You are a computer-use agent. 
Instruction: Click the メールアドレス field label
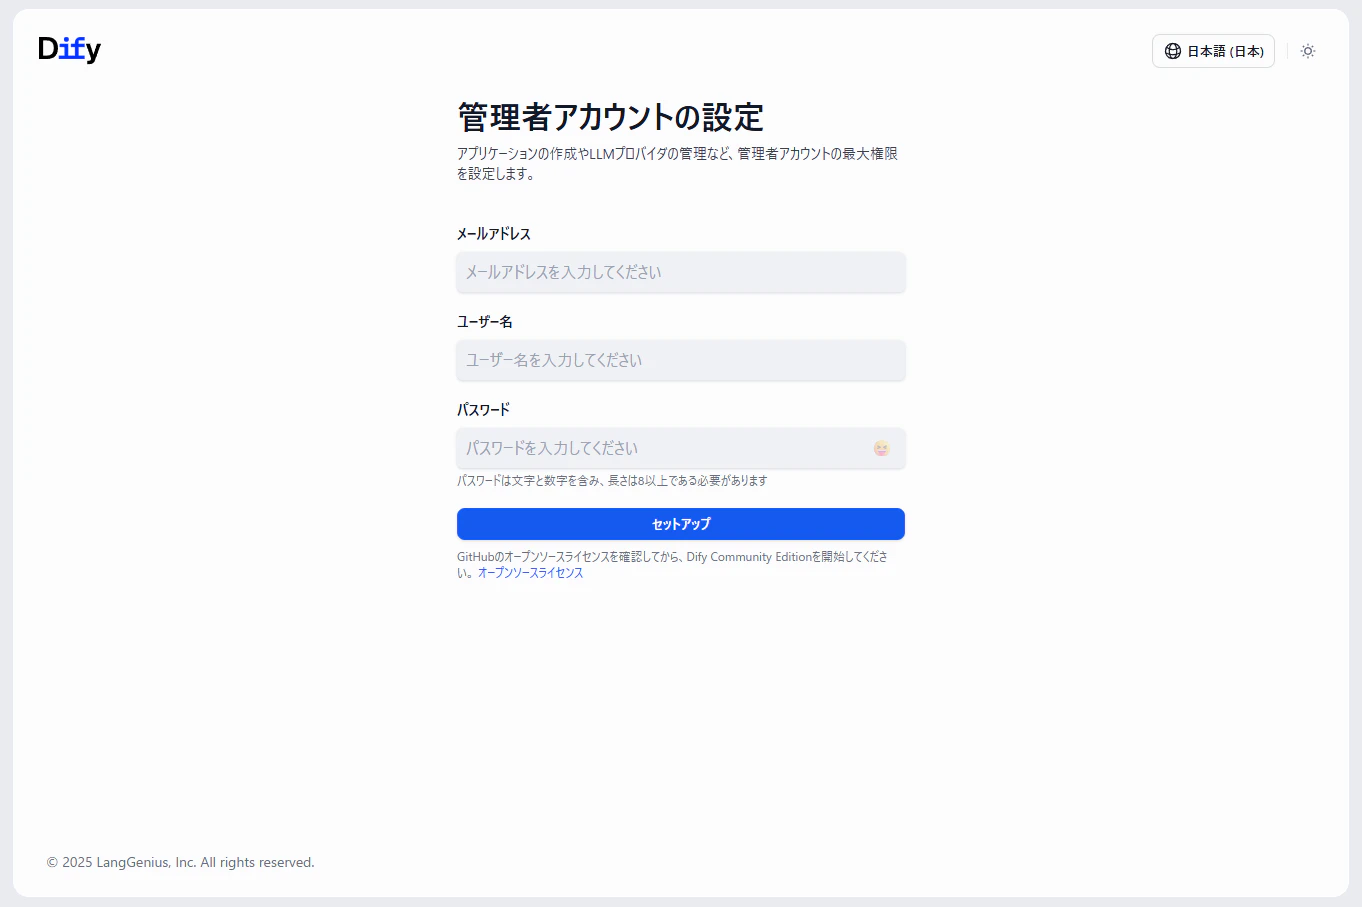click(x=494, y=234)
